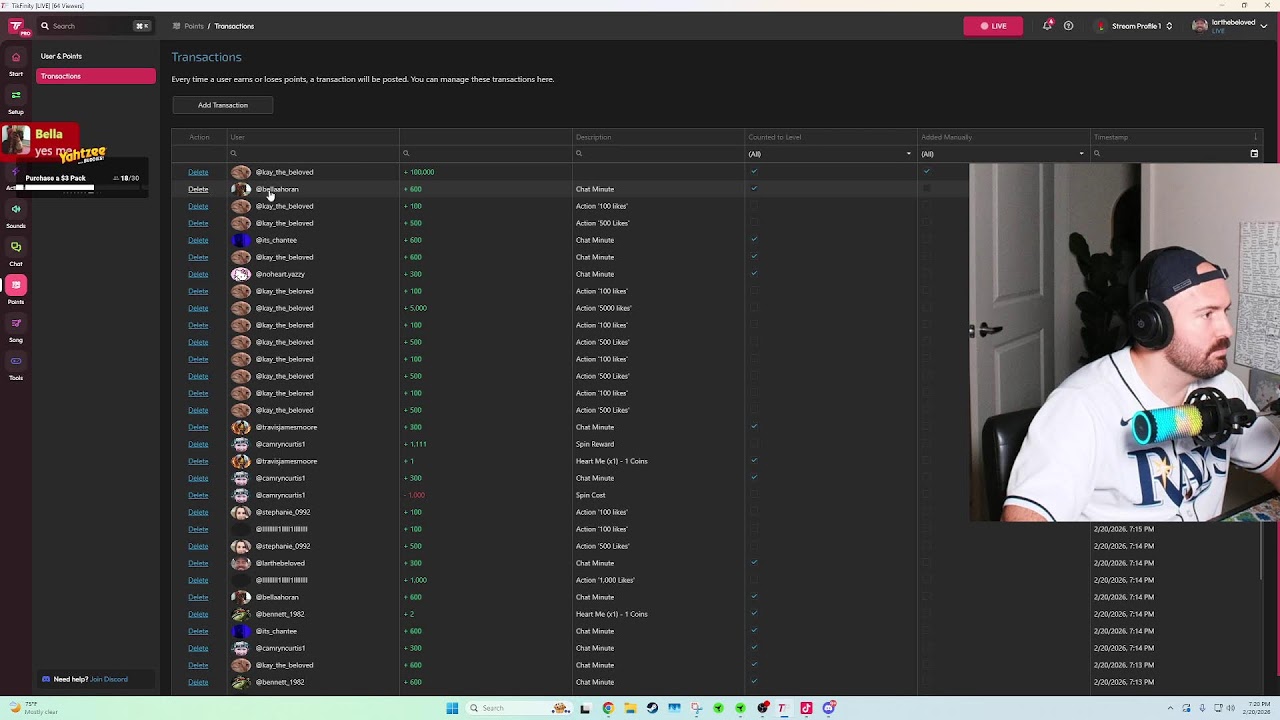The height and width of the screenshot is (720, 1280).
Task: Expand the Added Manually filter dropdown
Action: point(1081,154)
